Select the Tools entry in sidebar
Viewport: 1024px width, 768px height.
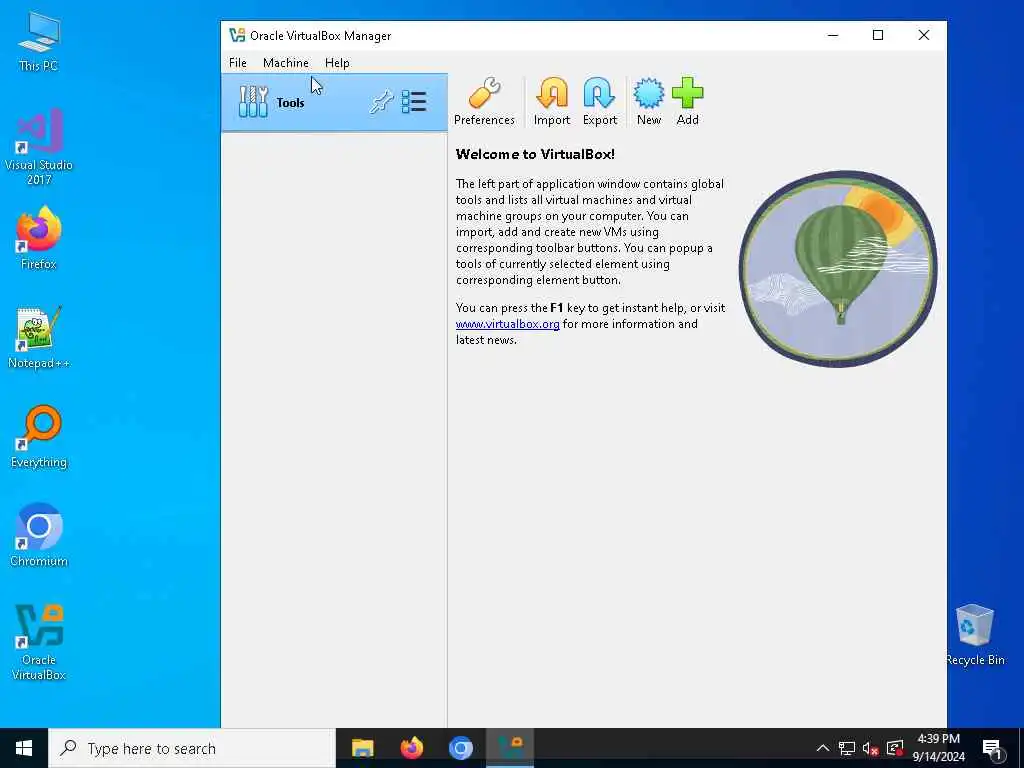tap(334, 103)
